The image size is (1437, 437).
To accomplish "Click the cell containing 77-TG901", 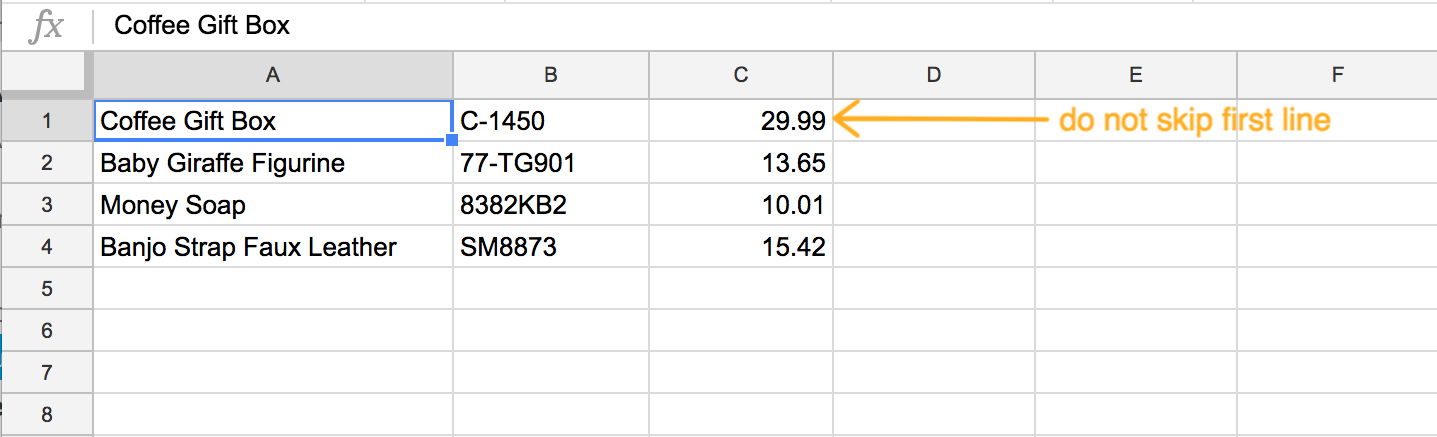I will [x=551, y=163].
